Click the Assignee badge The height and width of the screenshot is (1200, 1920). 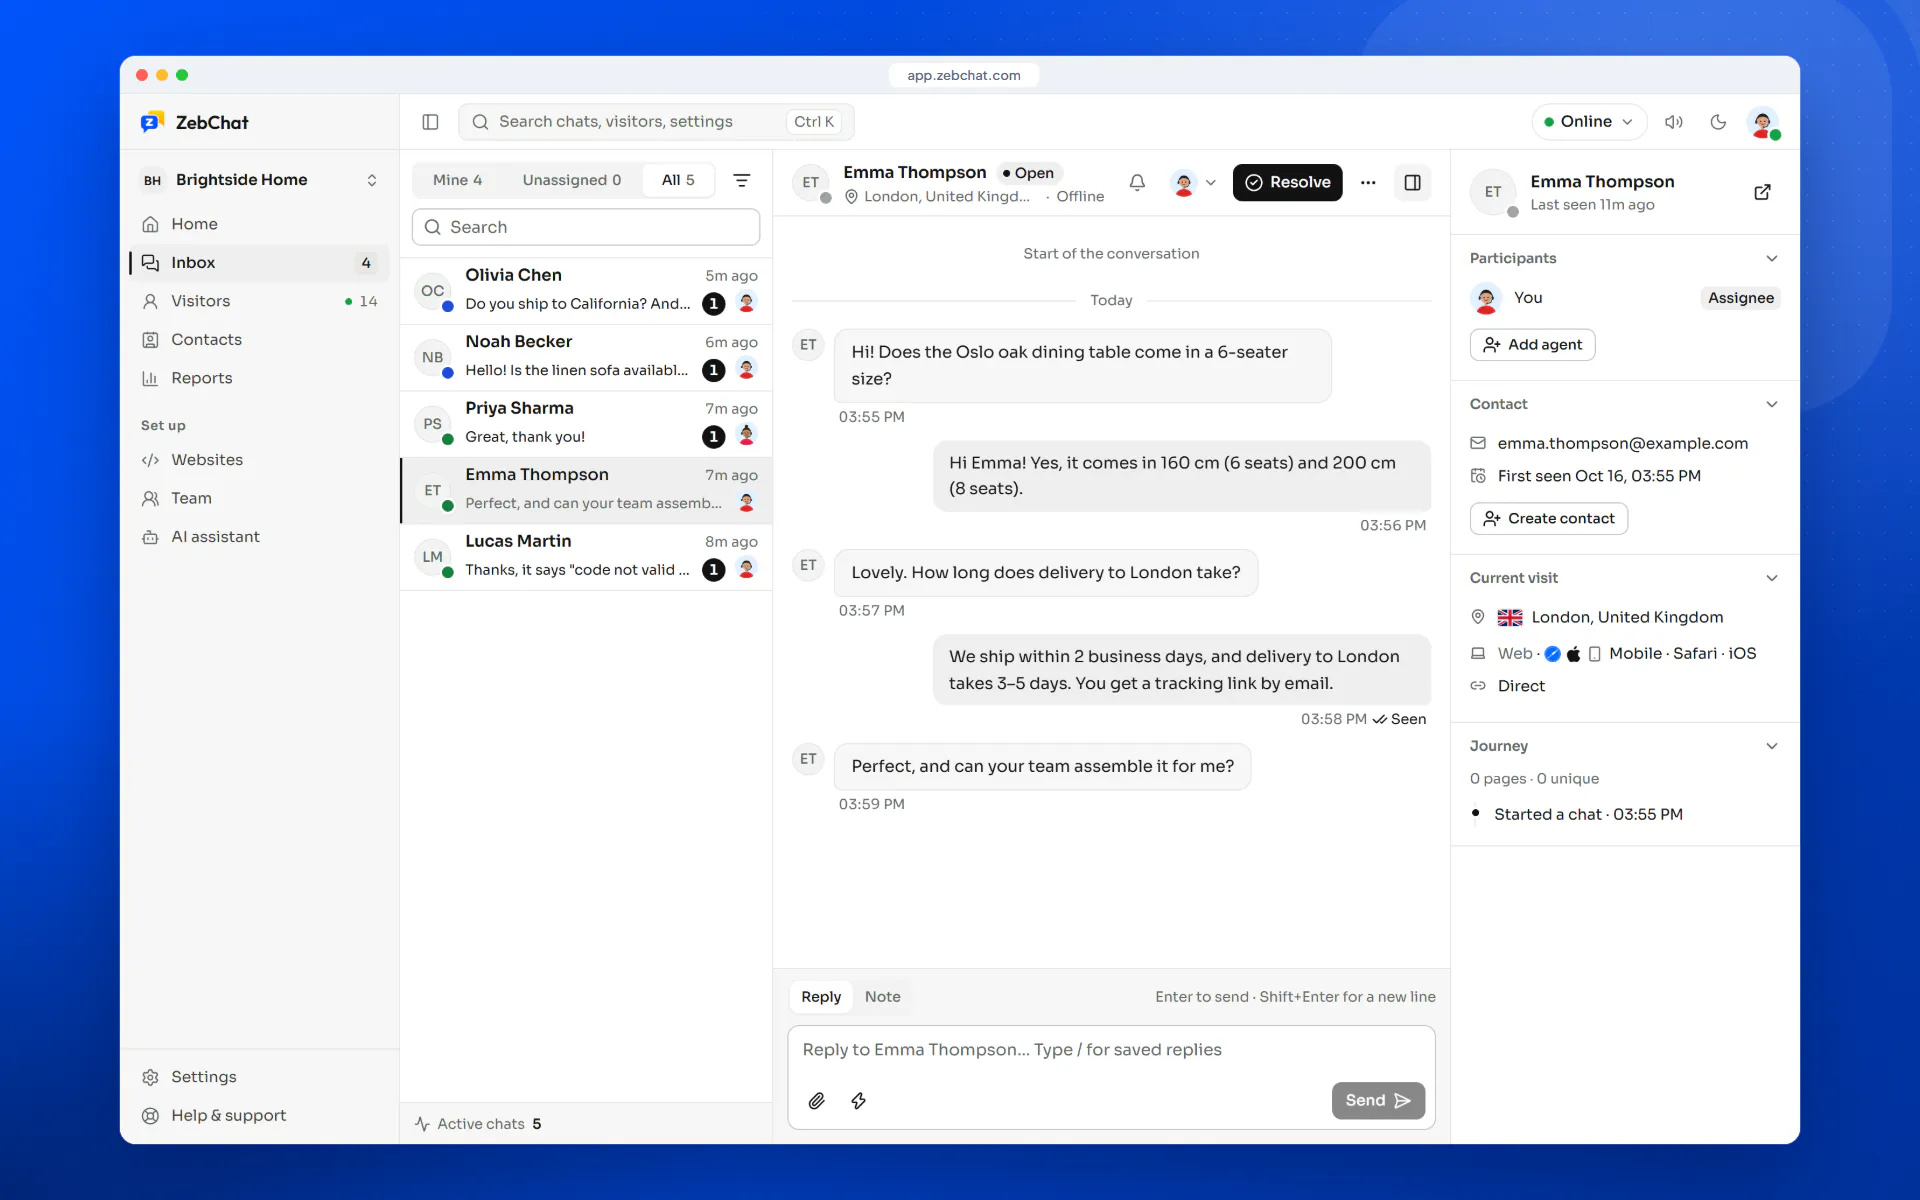1740,298
